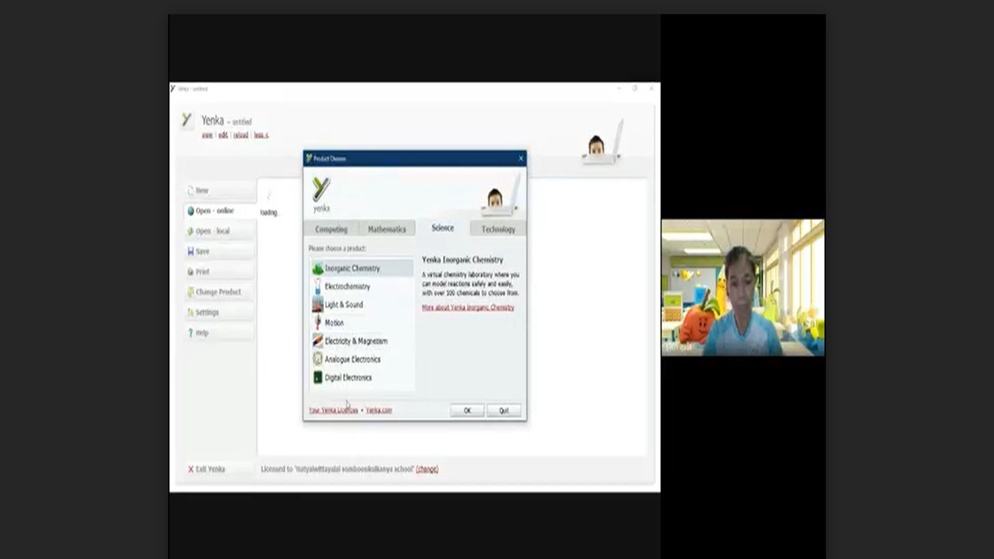Click the Yenka Inorganic Chemistry heading text
Image resolution: width=994 pixels, height=559 pixels.
(x=463, y=260)
